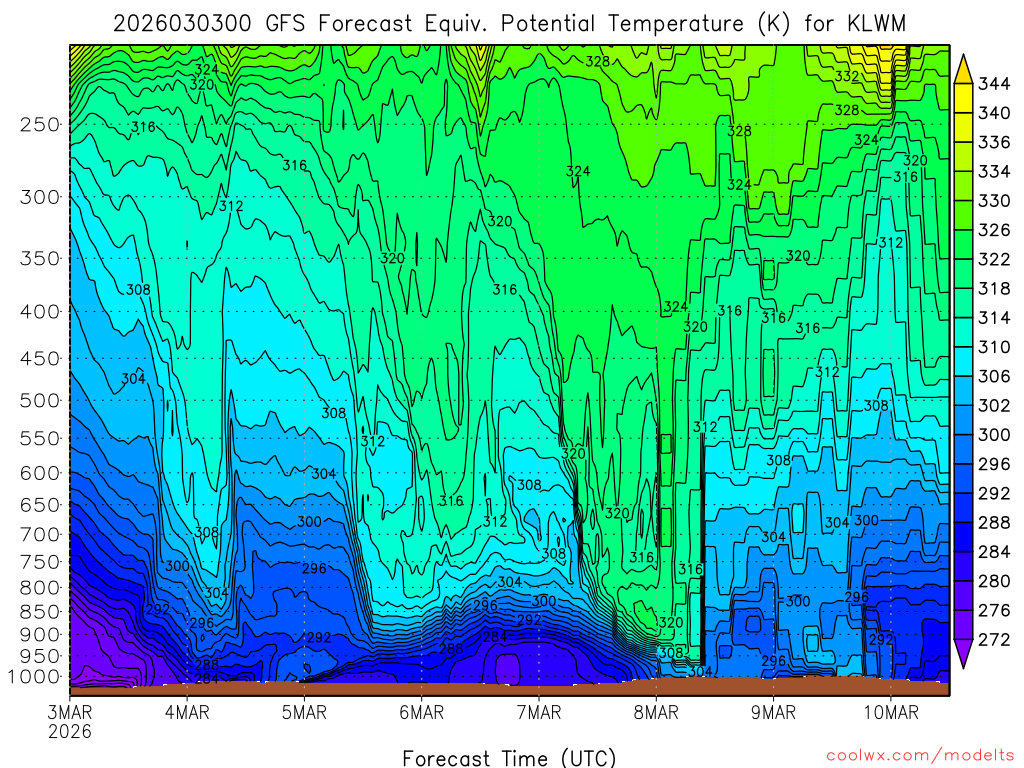This screenshot has width=1024, height=768.
Task: Click the 800 pressure level axis label
Action: pos(40,587)
